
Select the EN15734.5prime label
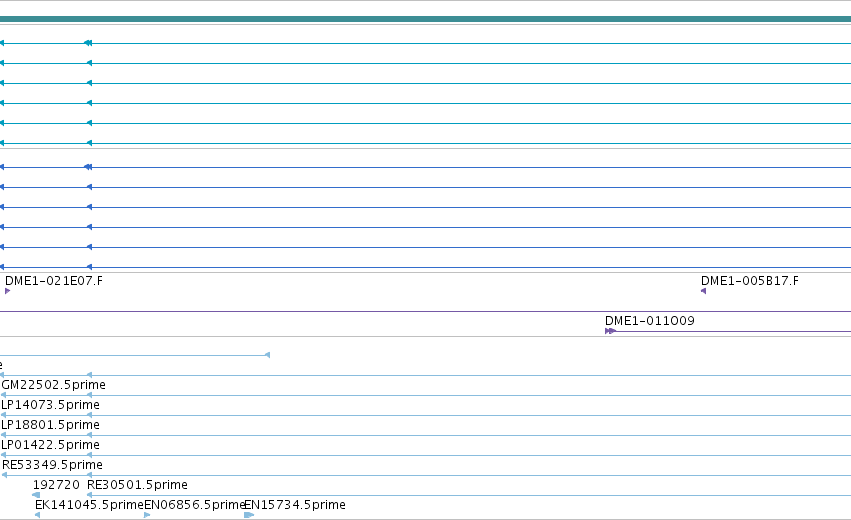point(295,505)
